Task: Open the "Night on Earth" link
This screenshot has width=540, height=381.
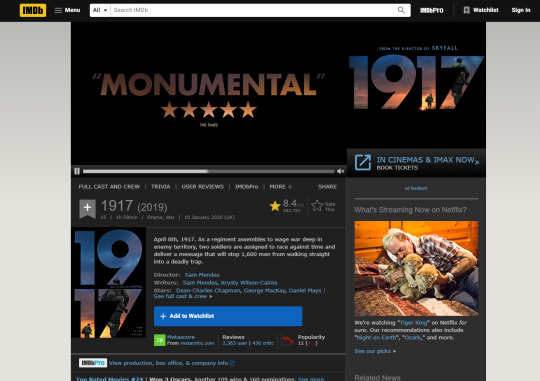Action: [x=376, y=338]
